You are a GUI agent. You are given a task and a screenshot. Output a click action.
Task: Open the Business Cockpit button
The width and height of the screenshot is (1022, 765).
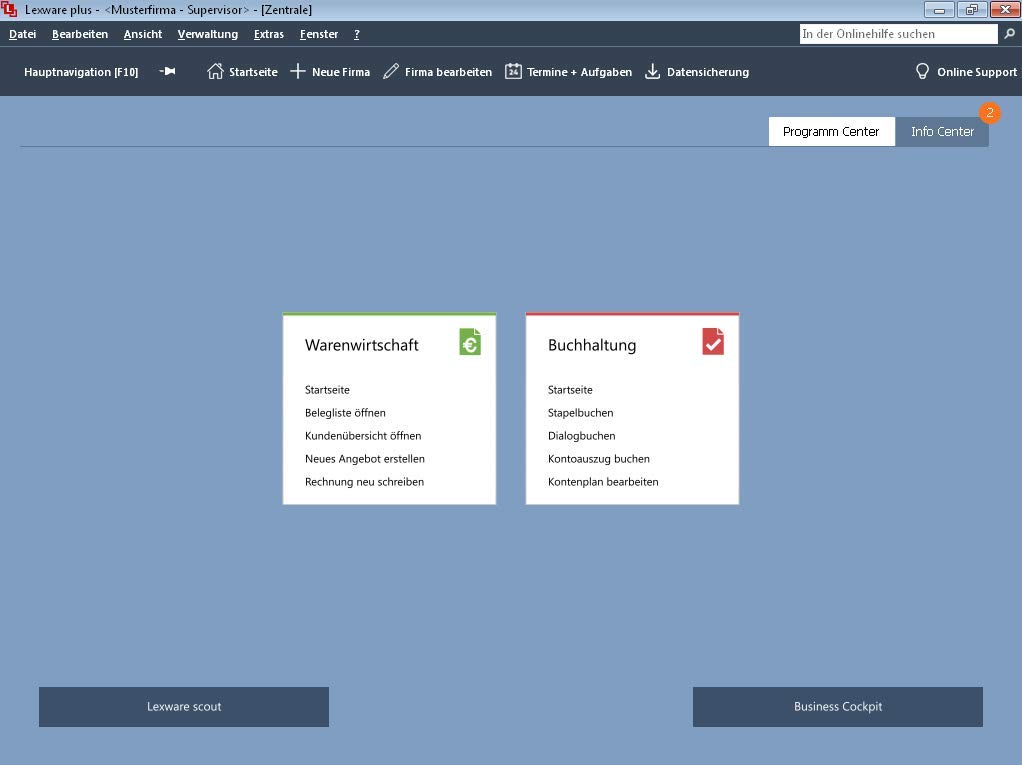pyautogui.click(x=838, y=706)
